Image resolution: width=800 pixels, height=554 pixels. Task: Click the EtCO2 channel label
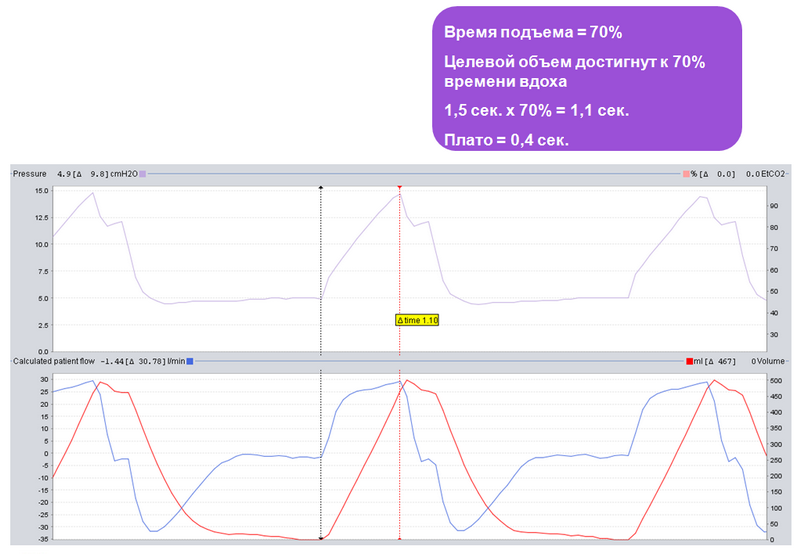point(772,174)
